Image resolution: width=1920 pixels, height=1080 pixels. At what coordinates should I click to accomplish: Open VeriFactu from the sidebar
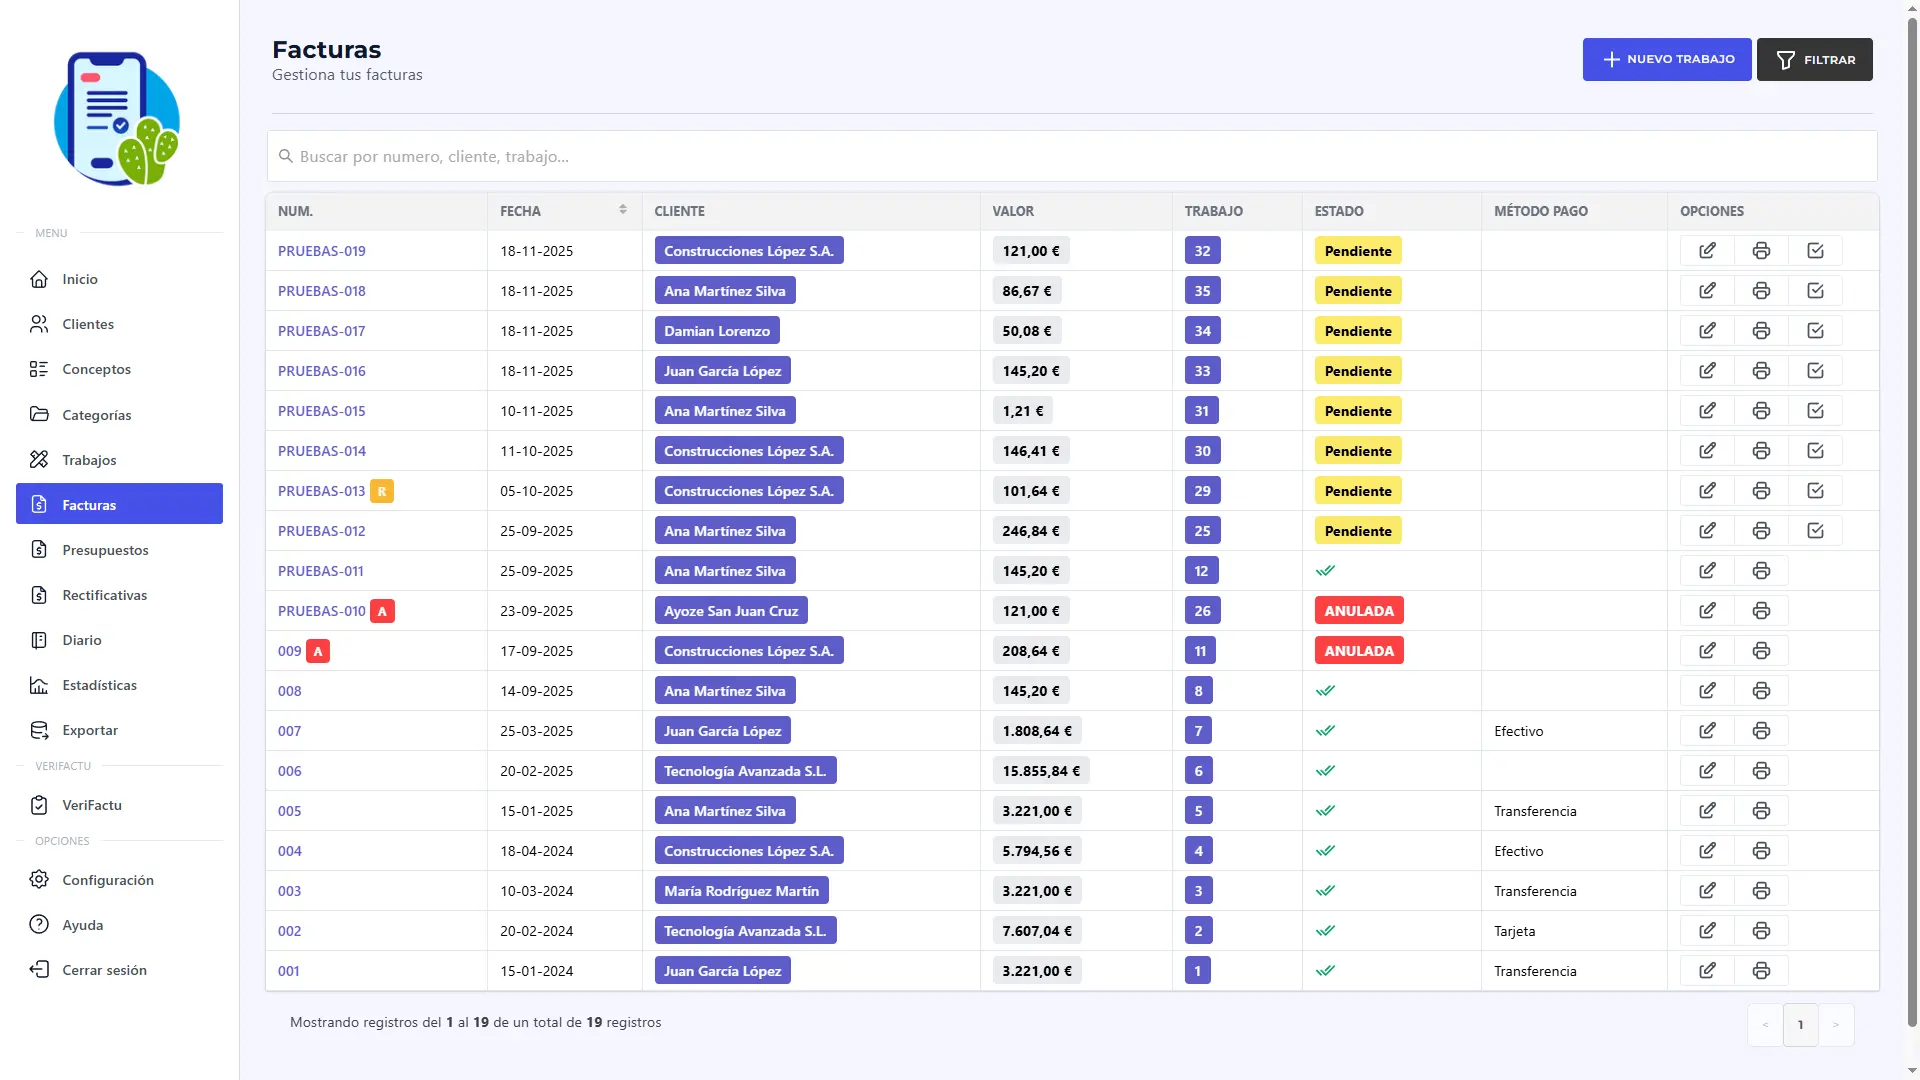pyautogui.click(x=91, y=804)
